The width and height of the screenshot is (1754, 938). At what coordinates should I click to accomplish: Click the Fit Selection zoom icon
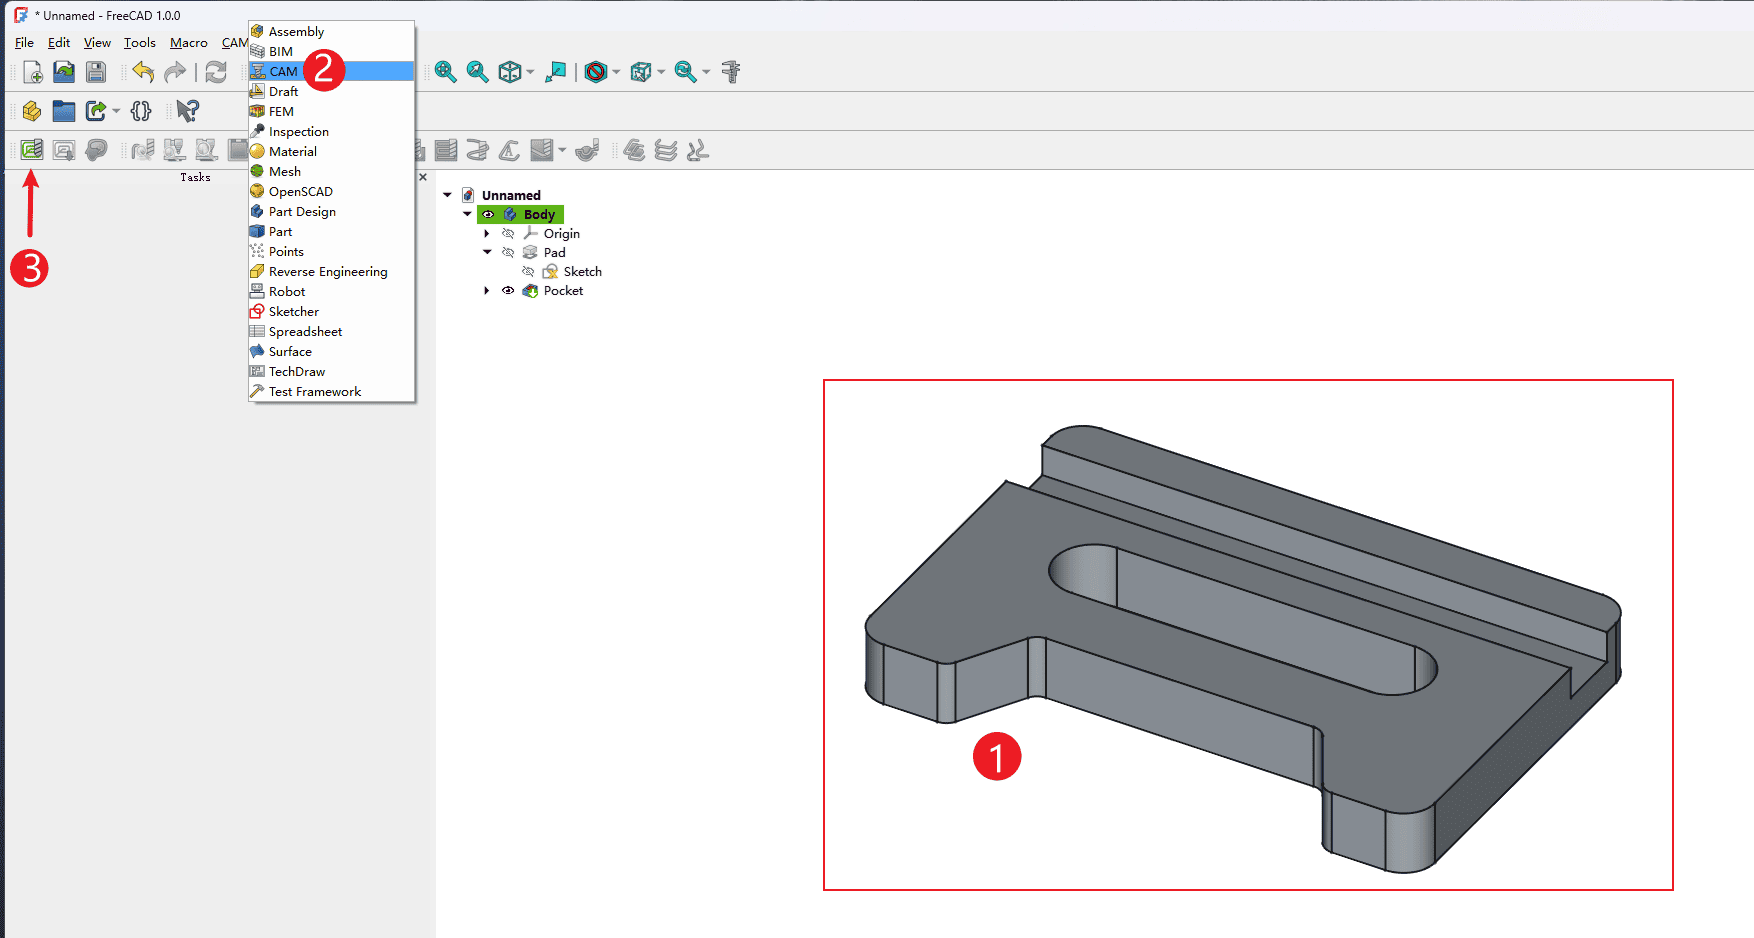[477, 72]
